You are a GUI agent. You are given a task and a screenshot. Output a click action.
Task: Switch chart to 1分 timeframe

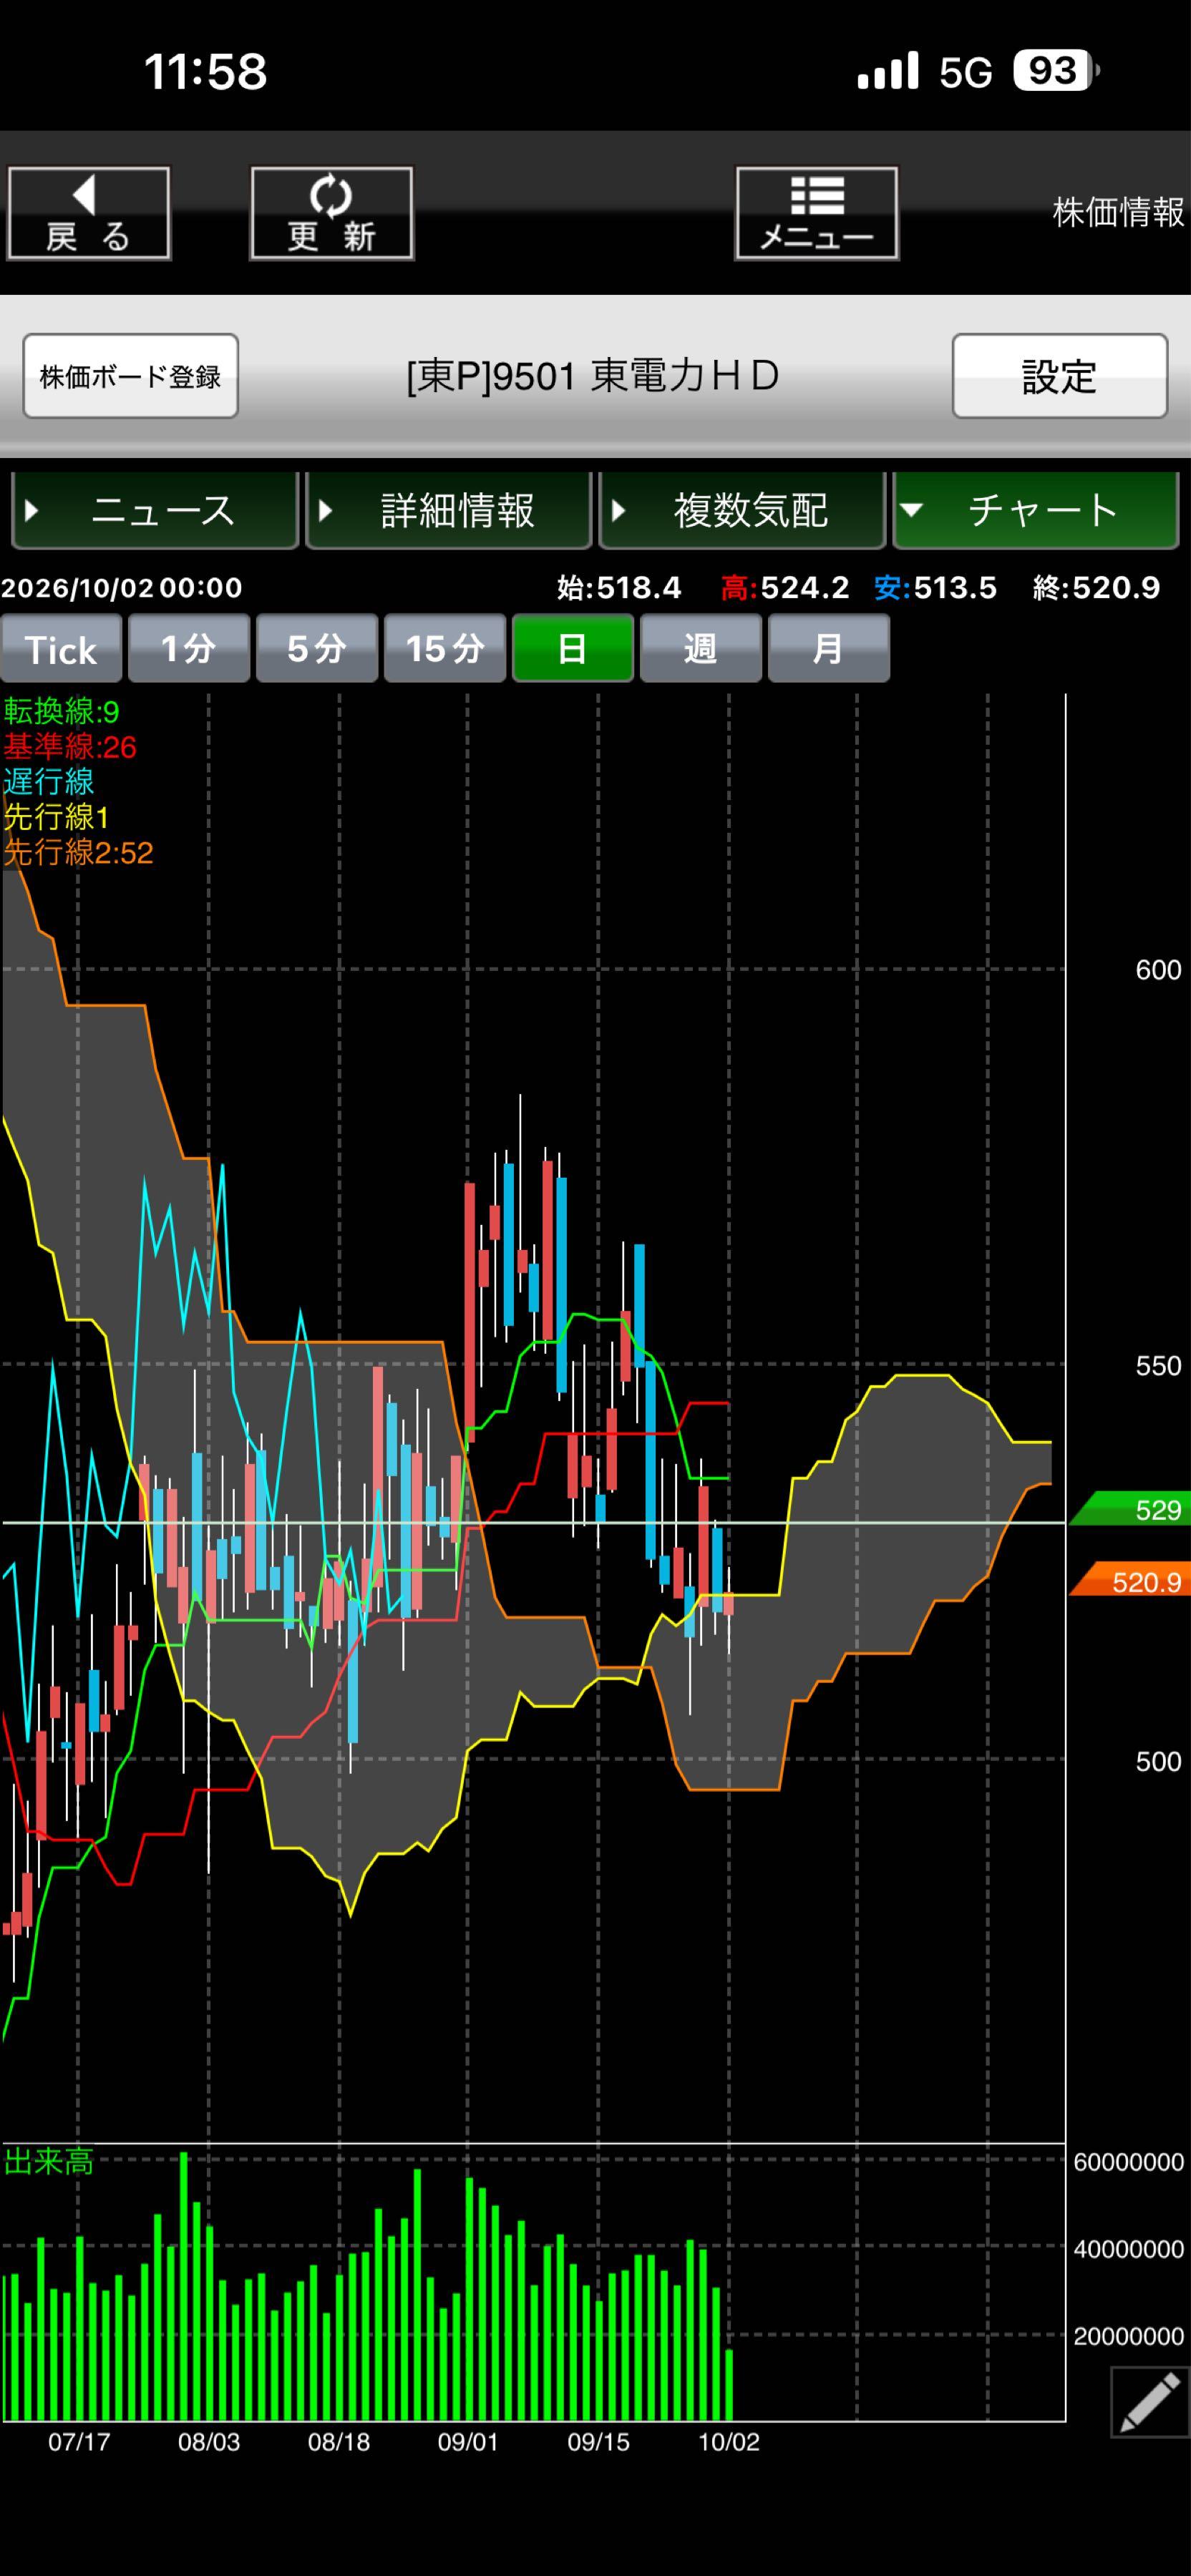(189, 649)
